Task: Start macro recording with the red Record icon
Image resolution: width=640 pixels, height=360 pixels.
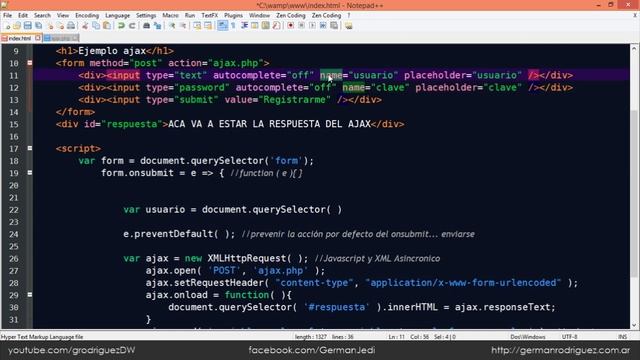Action: [x=291, y=26]
